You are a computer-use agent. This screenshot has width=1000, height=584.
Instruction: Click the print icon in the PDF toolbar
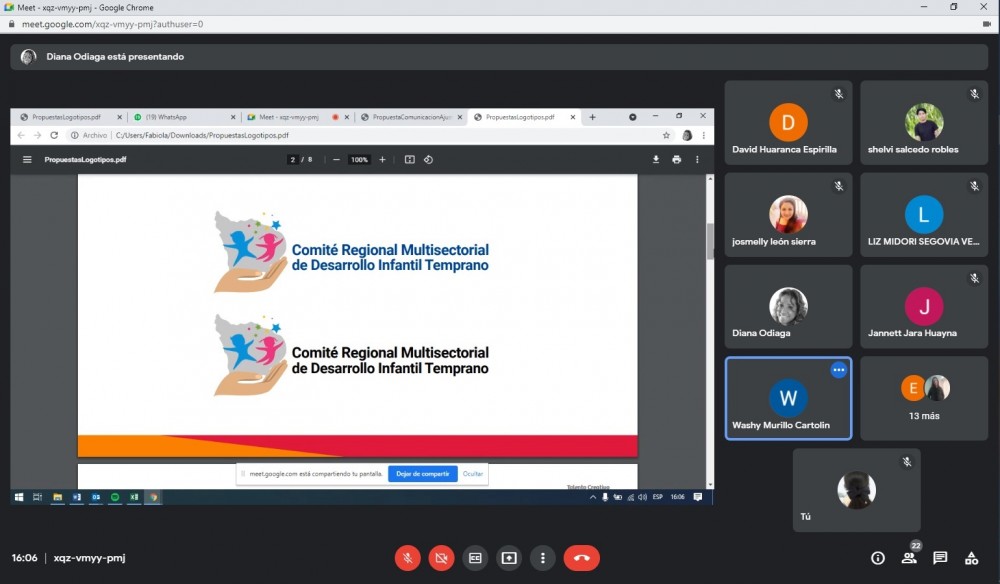677,160
